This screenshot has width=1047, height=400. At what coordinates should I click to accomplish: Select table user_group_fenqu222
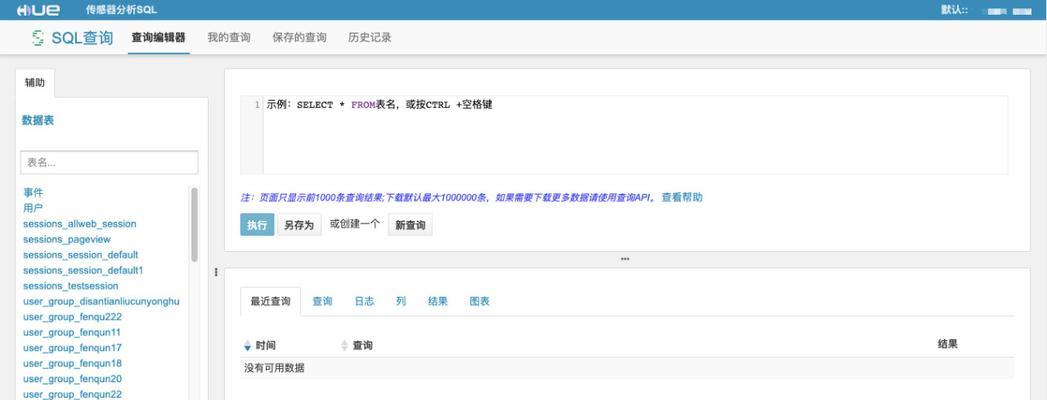(73, 317)
